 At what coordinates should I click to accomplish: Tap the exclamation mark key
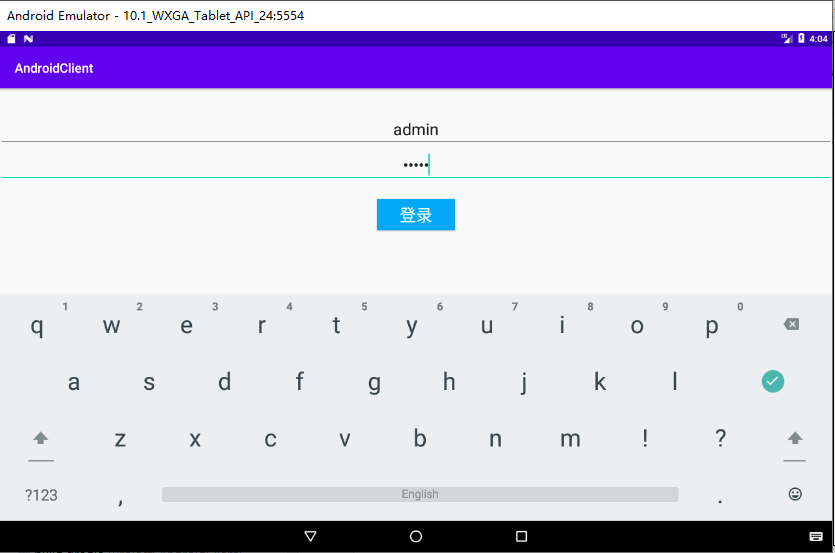pos(645,437)
